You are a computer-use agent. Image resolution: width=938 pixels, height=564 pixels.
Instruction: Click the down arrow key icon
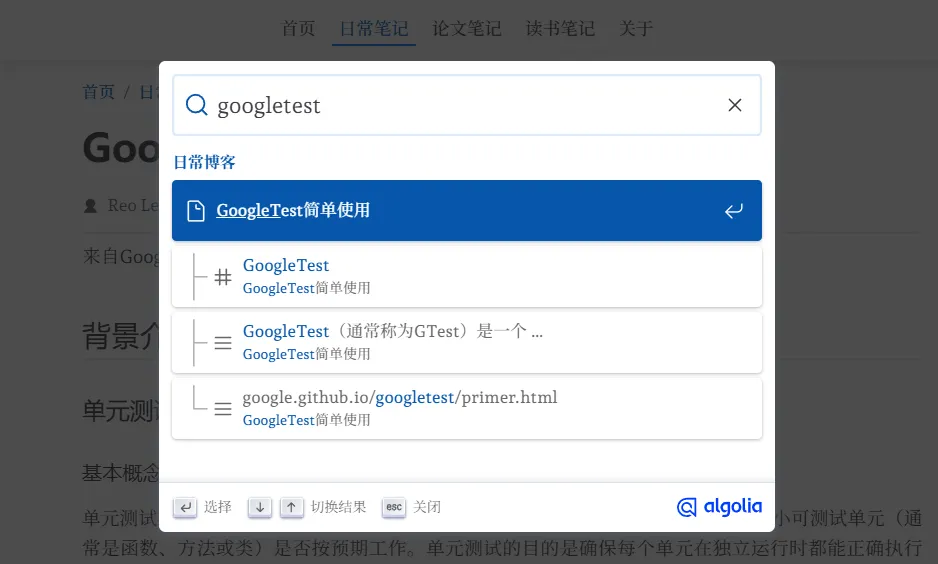pos(260,507)
